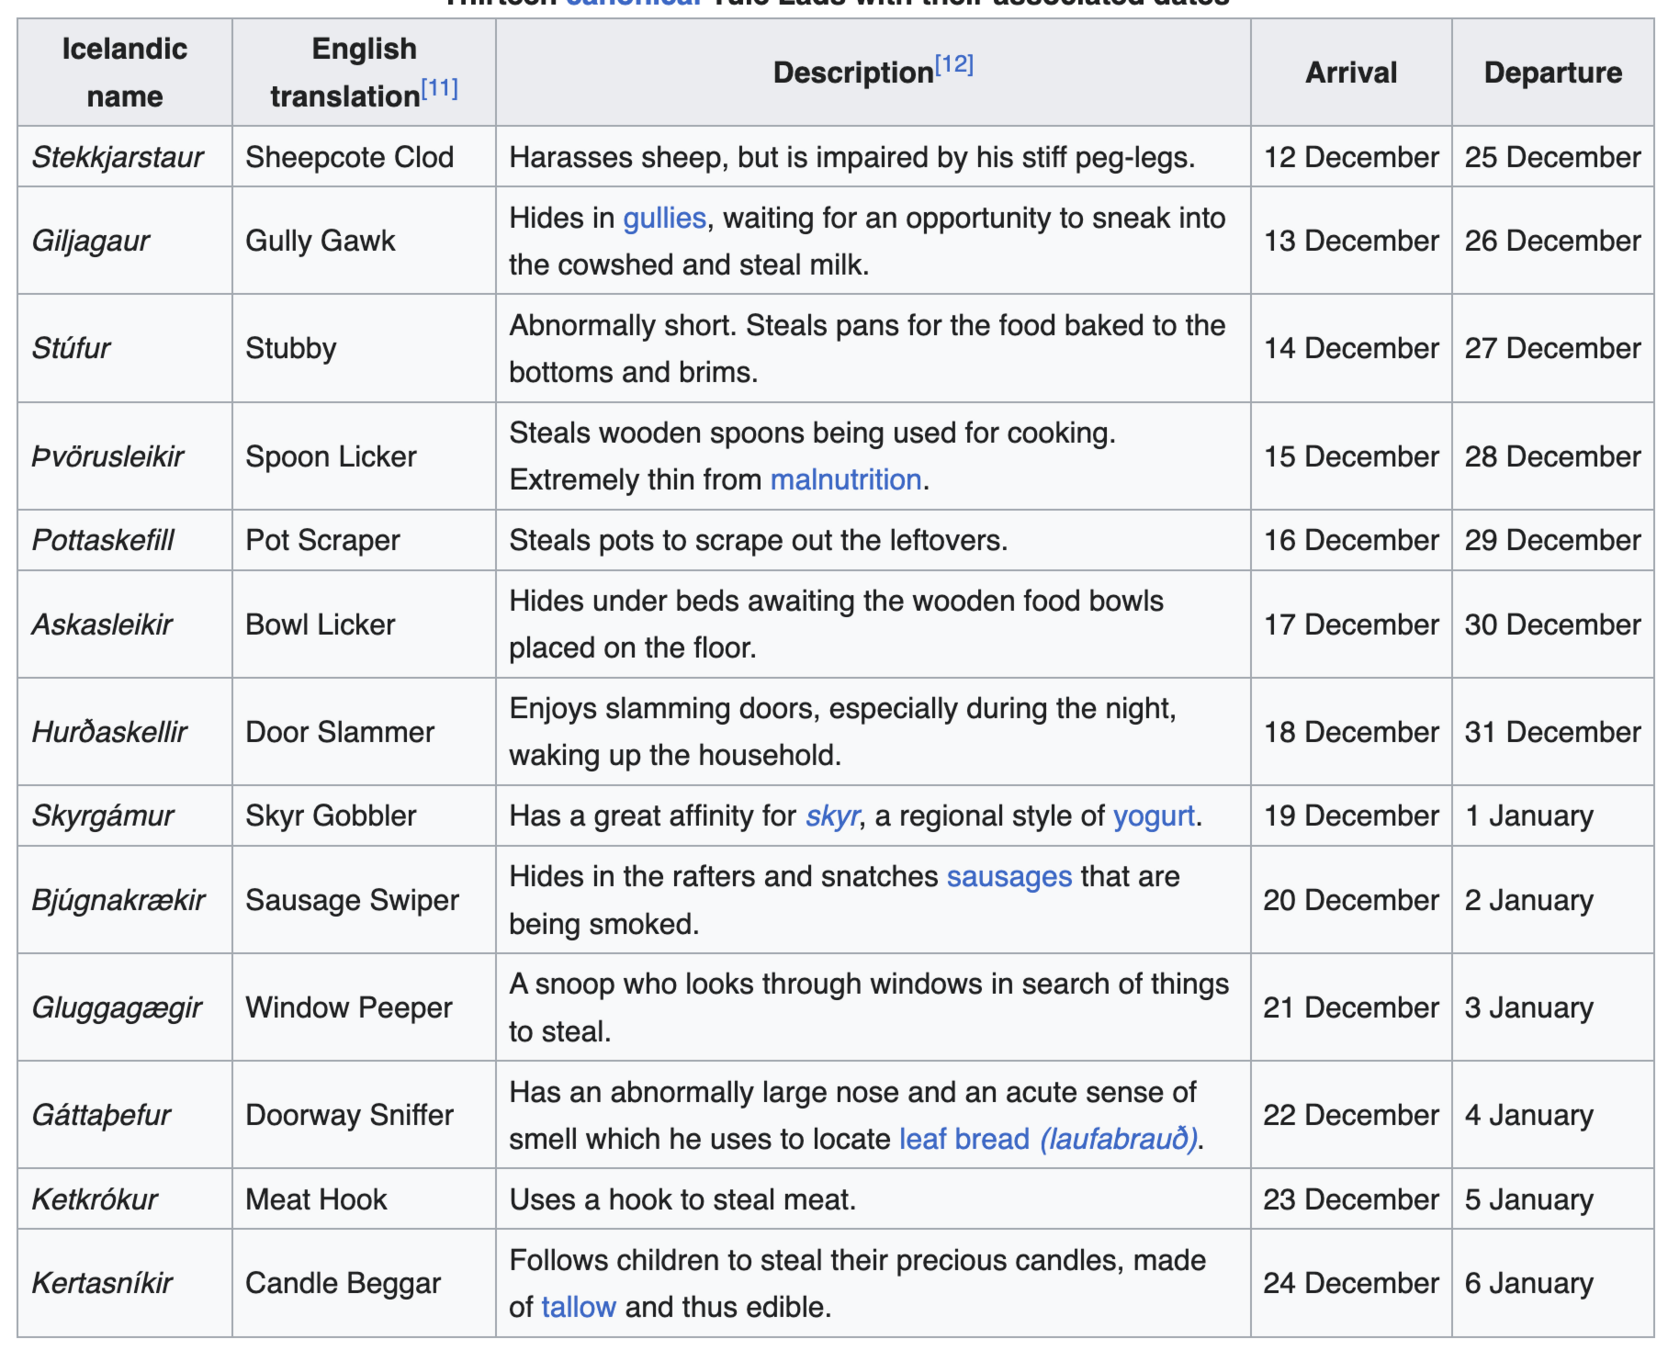
Task: Select the Icelandic name column header
Action: tap(125, 72)
